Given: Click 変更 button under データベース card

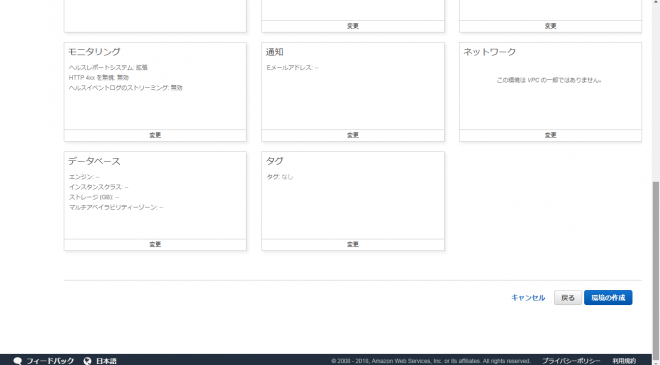Looking at the screenshot, I should [155, 244].
